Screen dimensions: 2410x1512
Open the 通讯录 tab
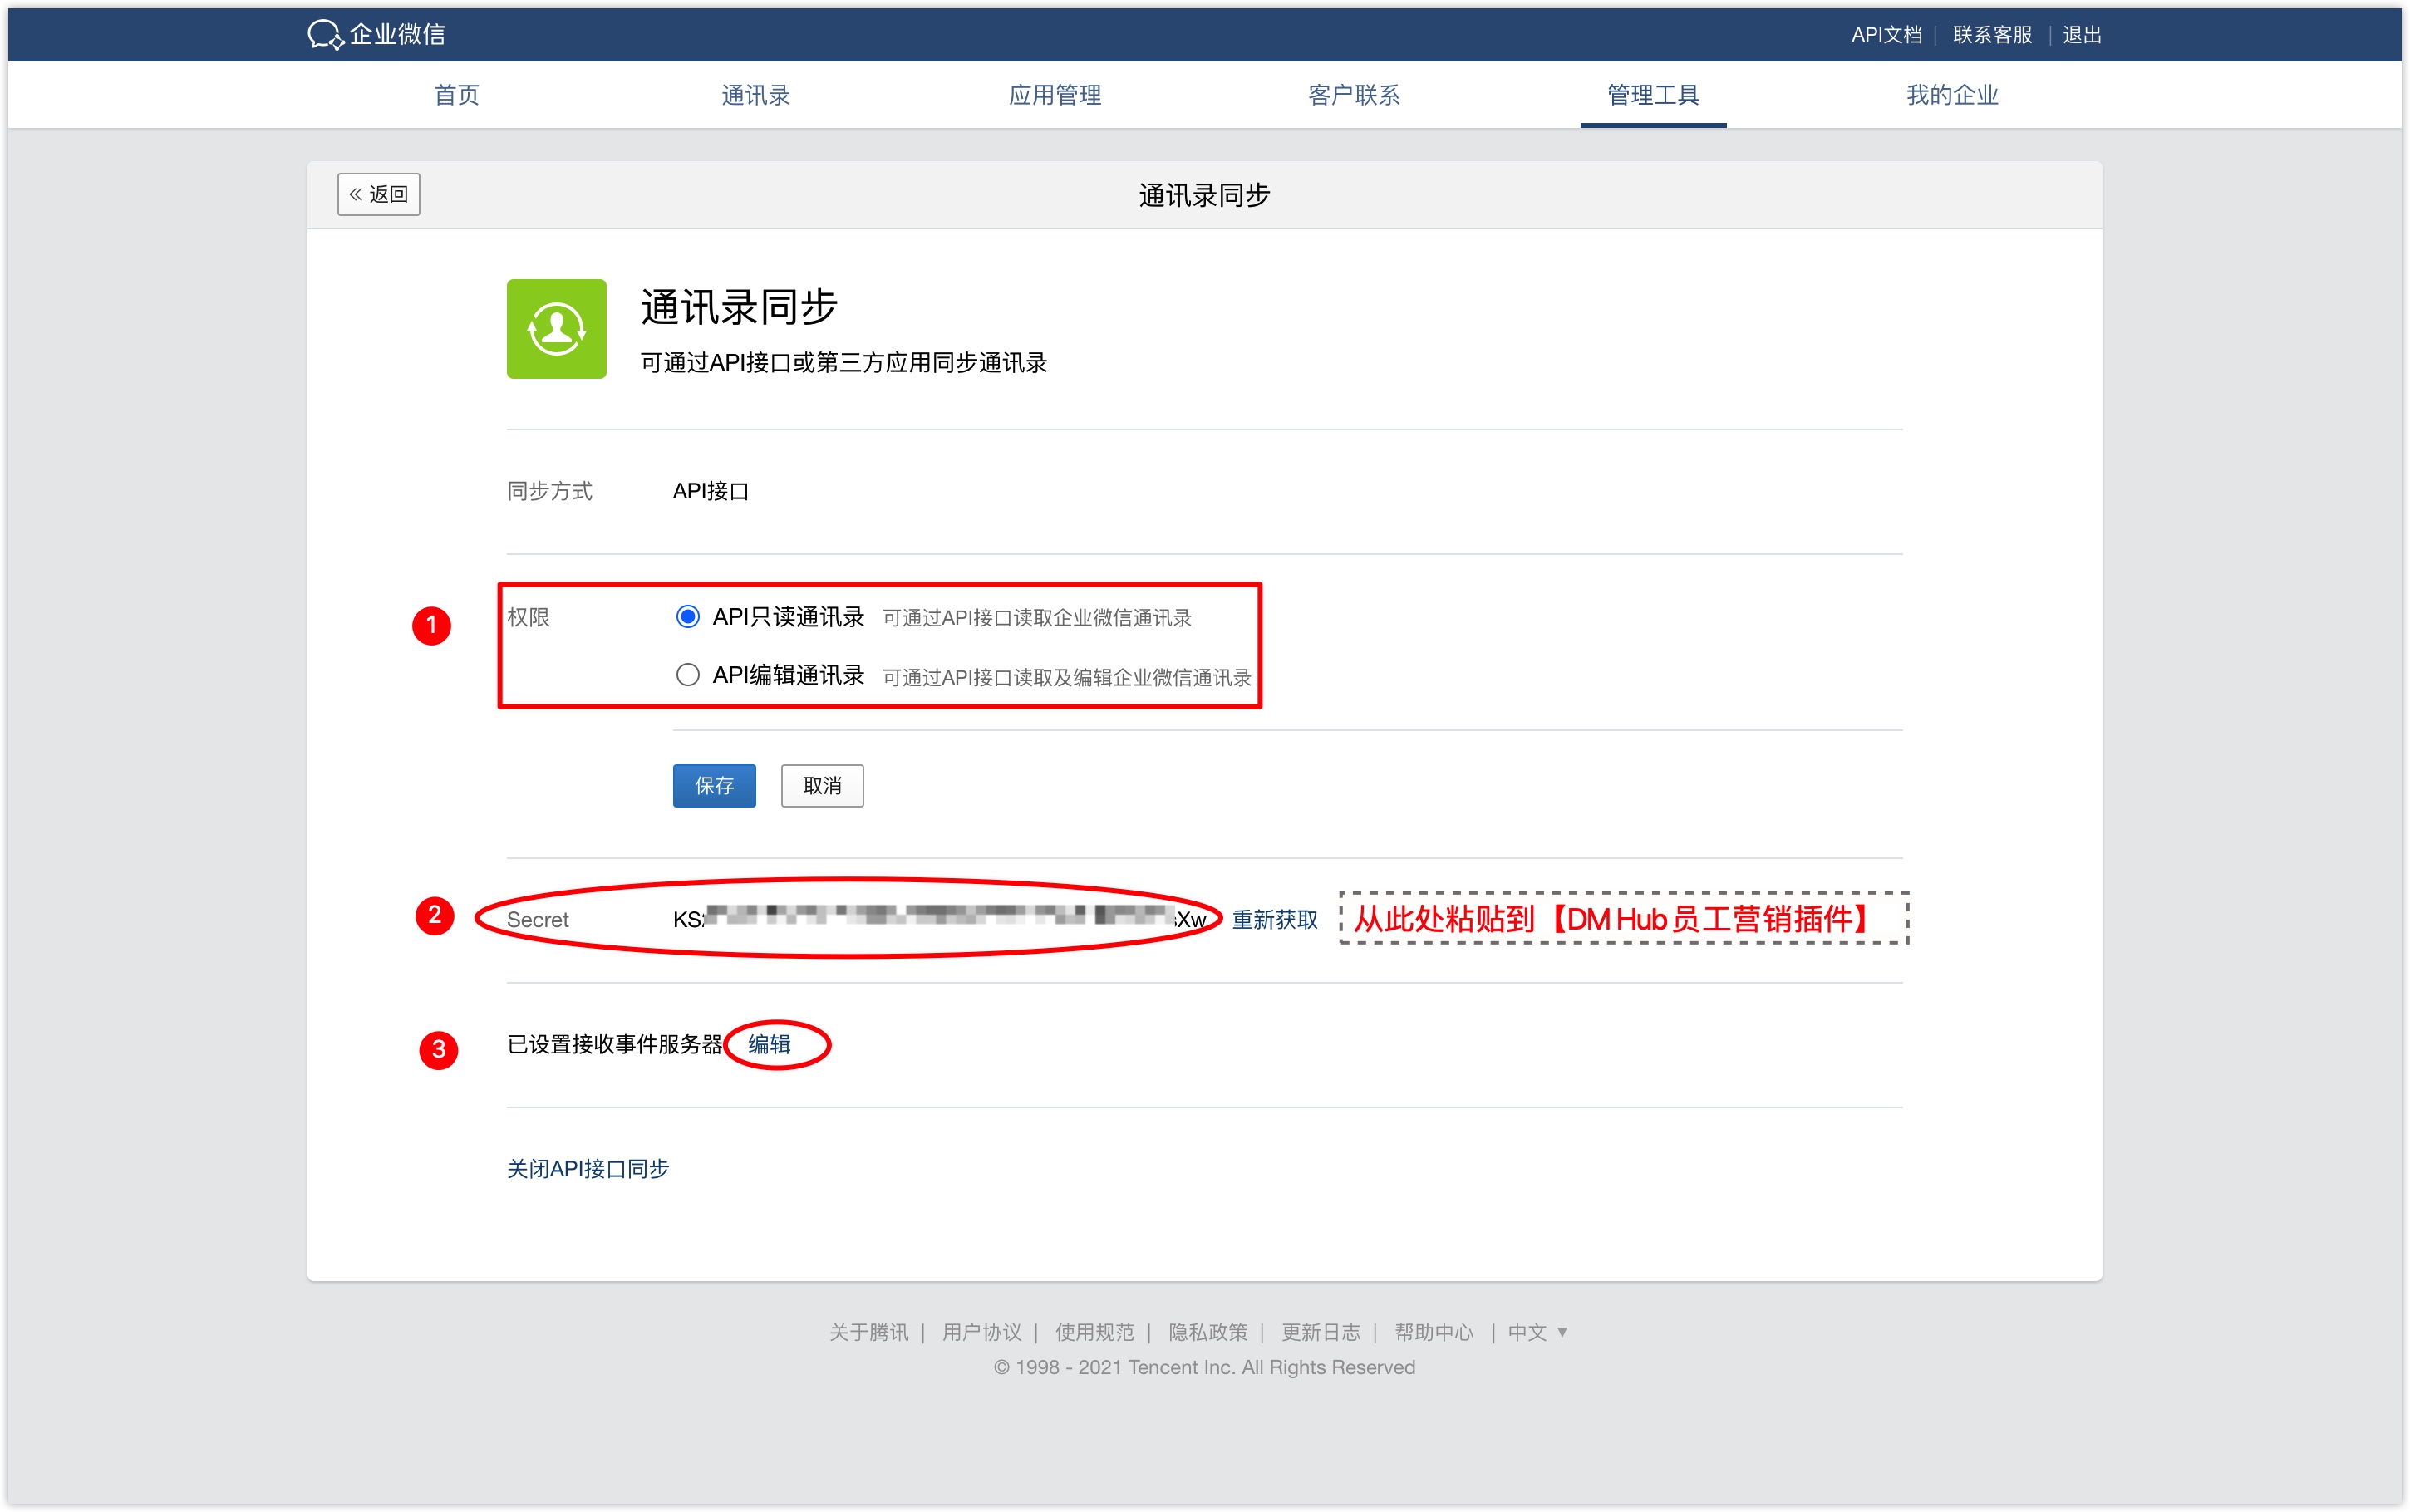[x=756, y=95]
